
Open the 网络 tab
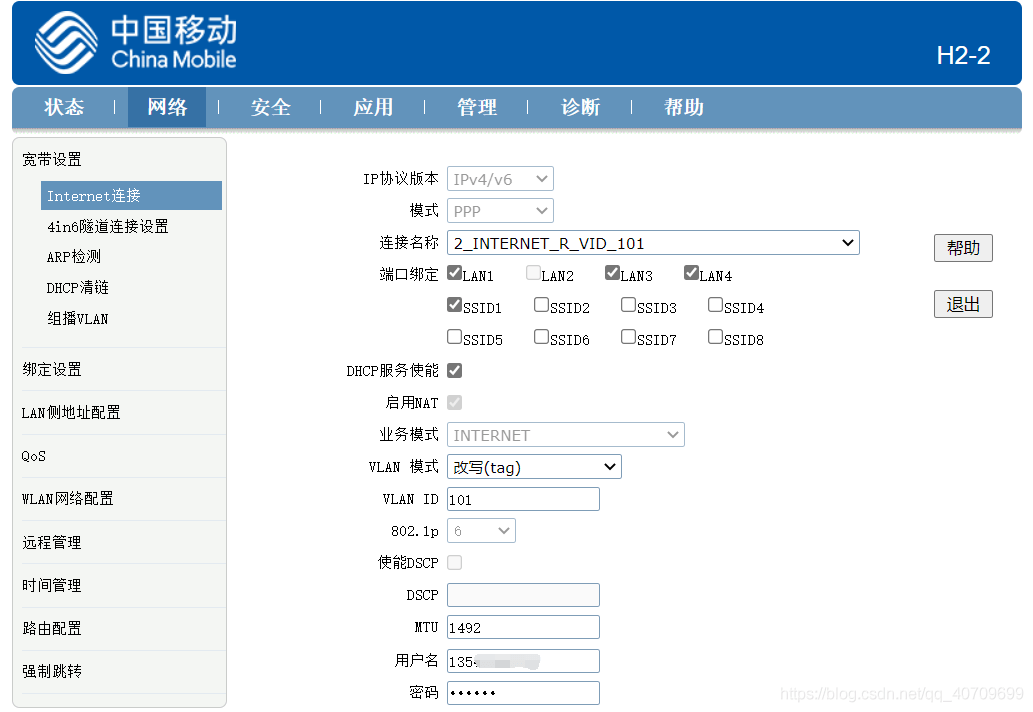click(167, 107)
